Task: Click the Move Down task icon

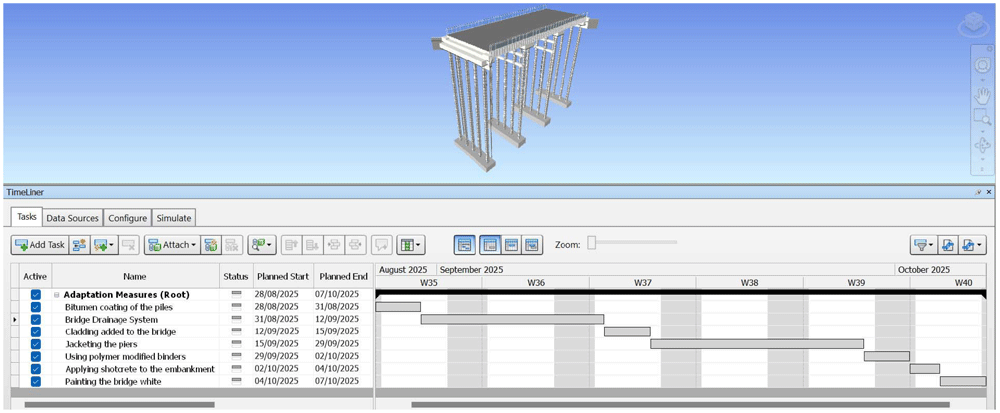Action: click(x=312, y=245)
